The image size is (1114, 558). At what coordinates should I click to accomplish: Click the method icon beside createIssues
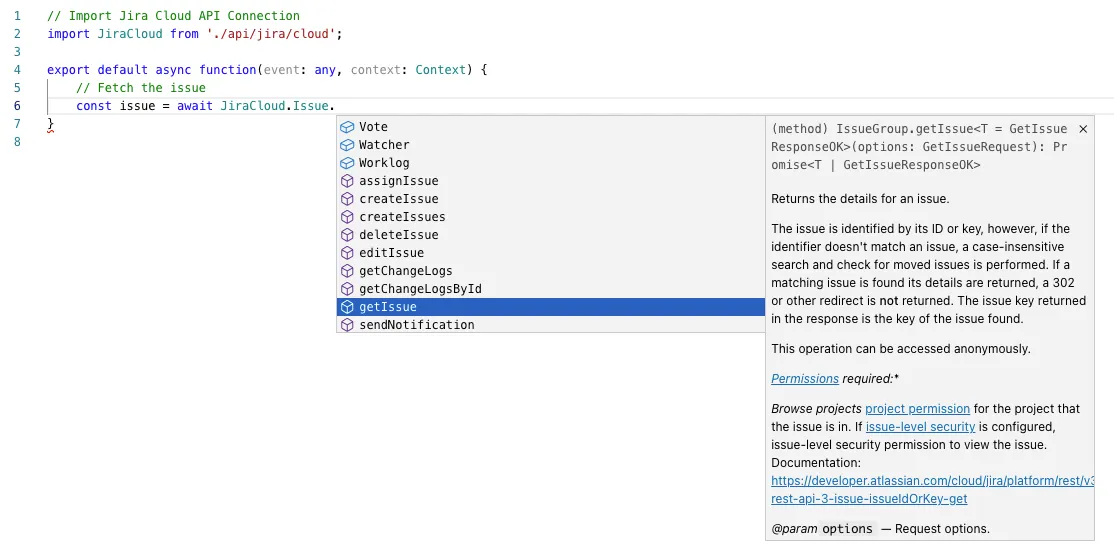347,217
